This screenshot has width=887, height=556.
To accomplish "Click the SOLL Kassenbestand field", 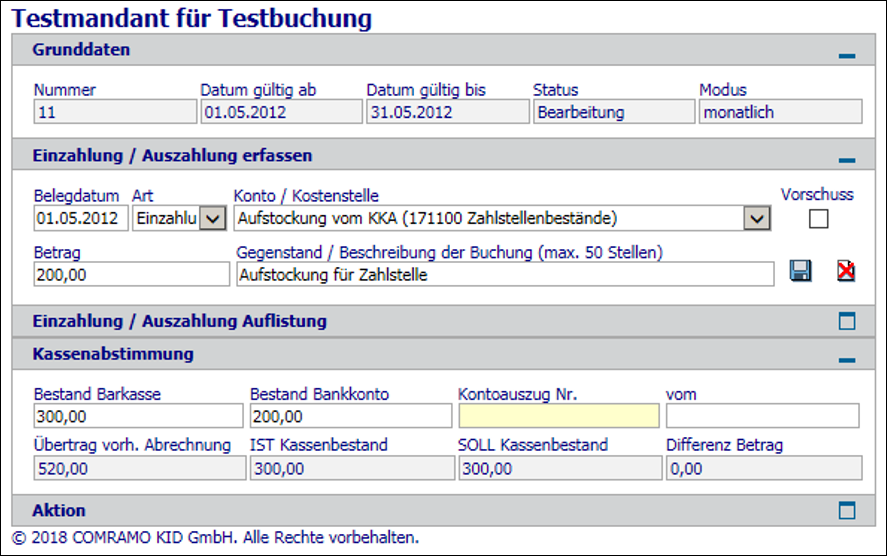I will [560, 468].
